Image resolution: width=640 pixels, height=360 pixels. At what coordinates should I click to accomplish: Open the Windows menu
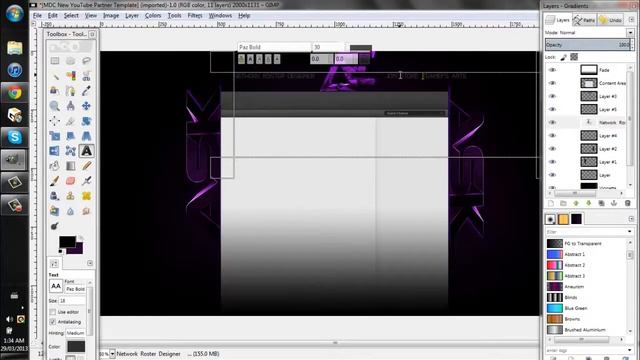[x=220, y=16]
